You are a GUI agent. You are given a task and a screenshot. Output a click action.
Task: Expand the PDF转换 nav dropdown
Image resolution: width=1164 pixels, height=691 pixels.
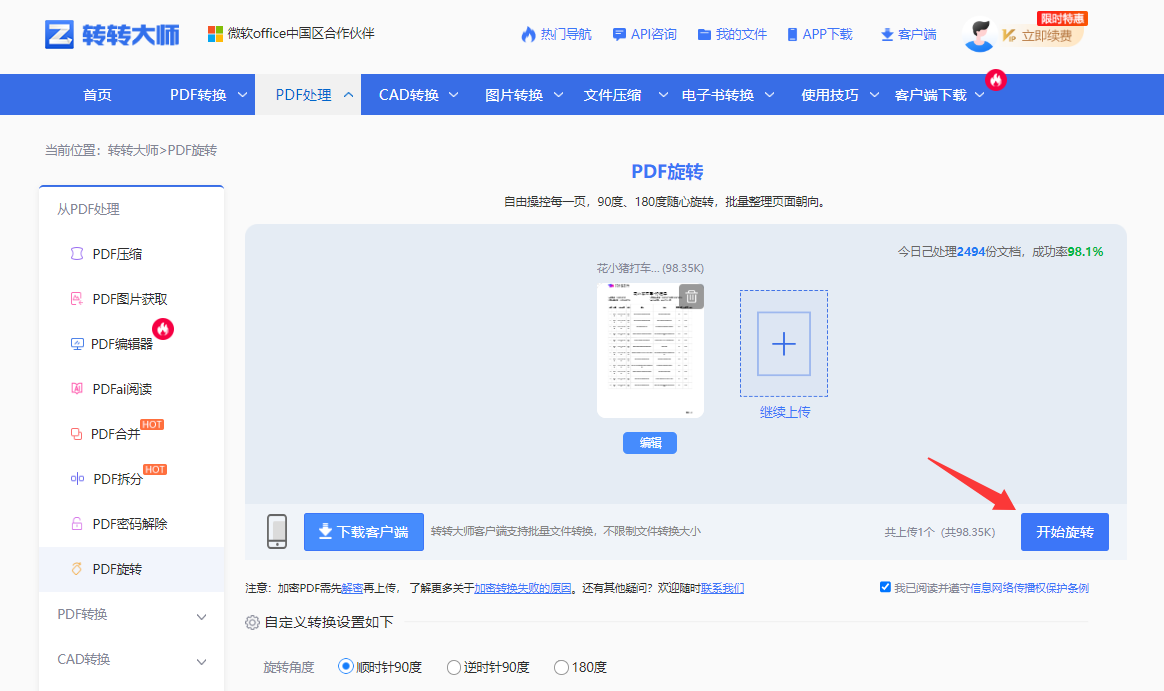tap(242, 95)
